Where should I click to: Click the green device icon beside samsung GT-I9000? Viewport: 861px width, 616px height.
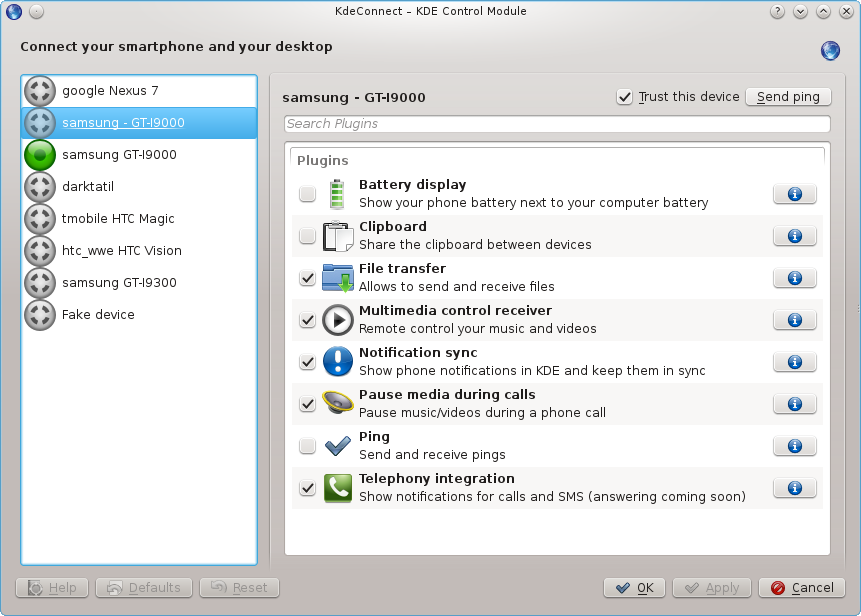39,155
